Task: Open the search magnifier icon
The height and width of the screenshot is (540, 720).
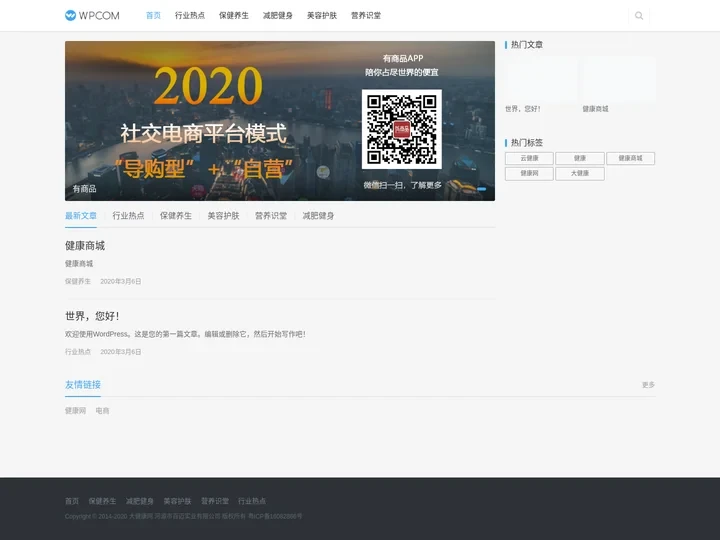Action: [x=639, y=16]
